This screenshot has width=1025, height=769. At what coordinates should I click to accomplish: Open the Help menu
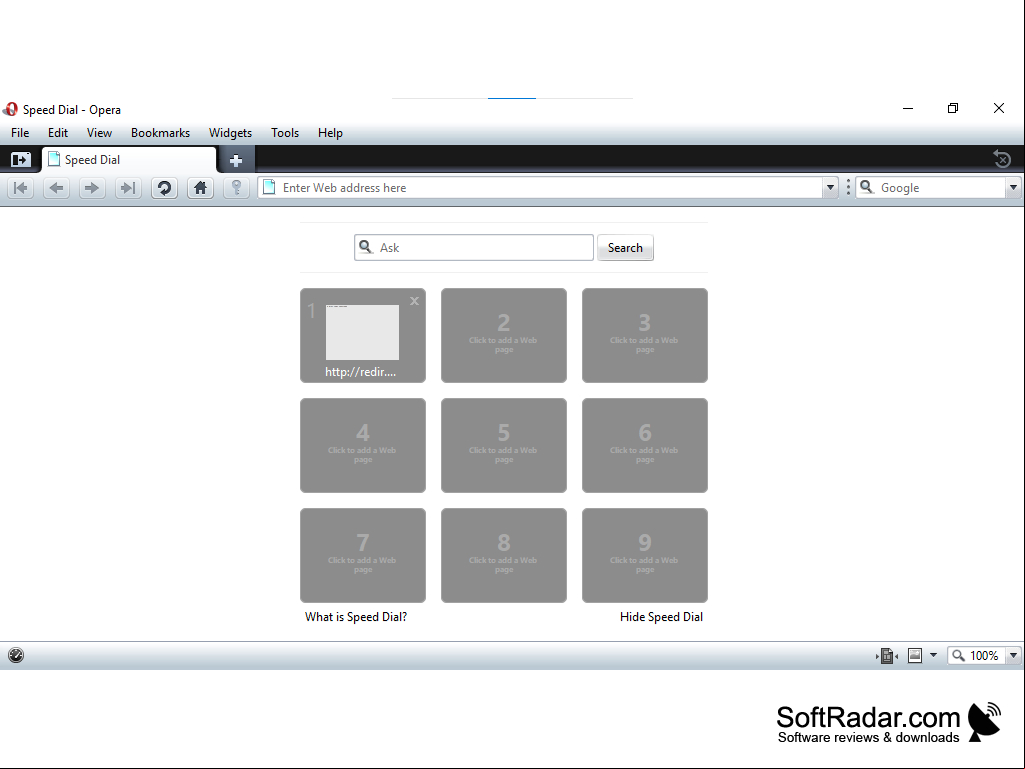(330, 133)
